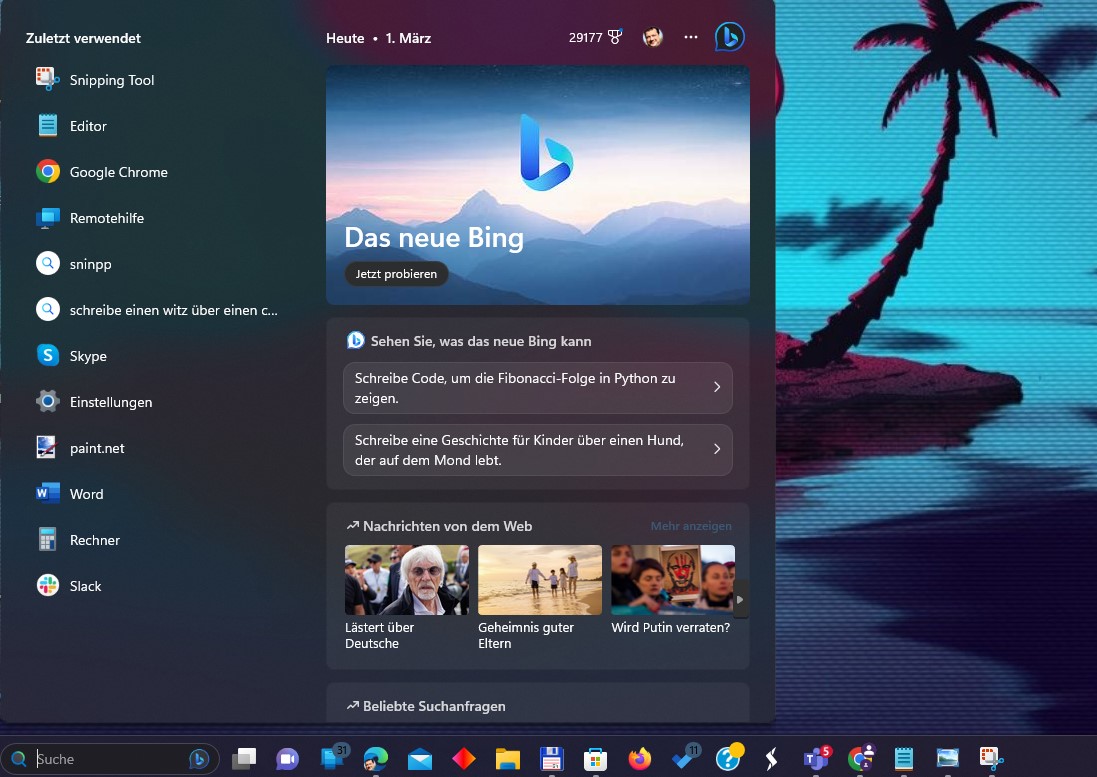This screenshot has height=777, width=1097.
Task: Open Microsoft Store from the taskbar
Action: click(x=595, y=759)
